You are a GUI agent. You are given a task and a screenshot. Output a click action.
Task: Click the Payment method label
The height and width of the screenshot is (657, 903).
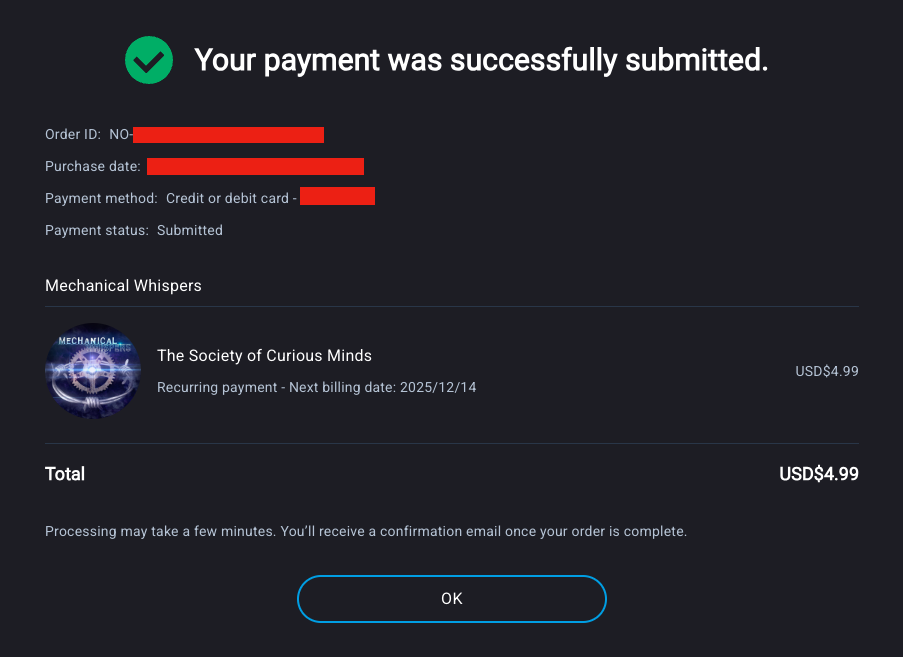[x=101, y=198]
